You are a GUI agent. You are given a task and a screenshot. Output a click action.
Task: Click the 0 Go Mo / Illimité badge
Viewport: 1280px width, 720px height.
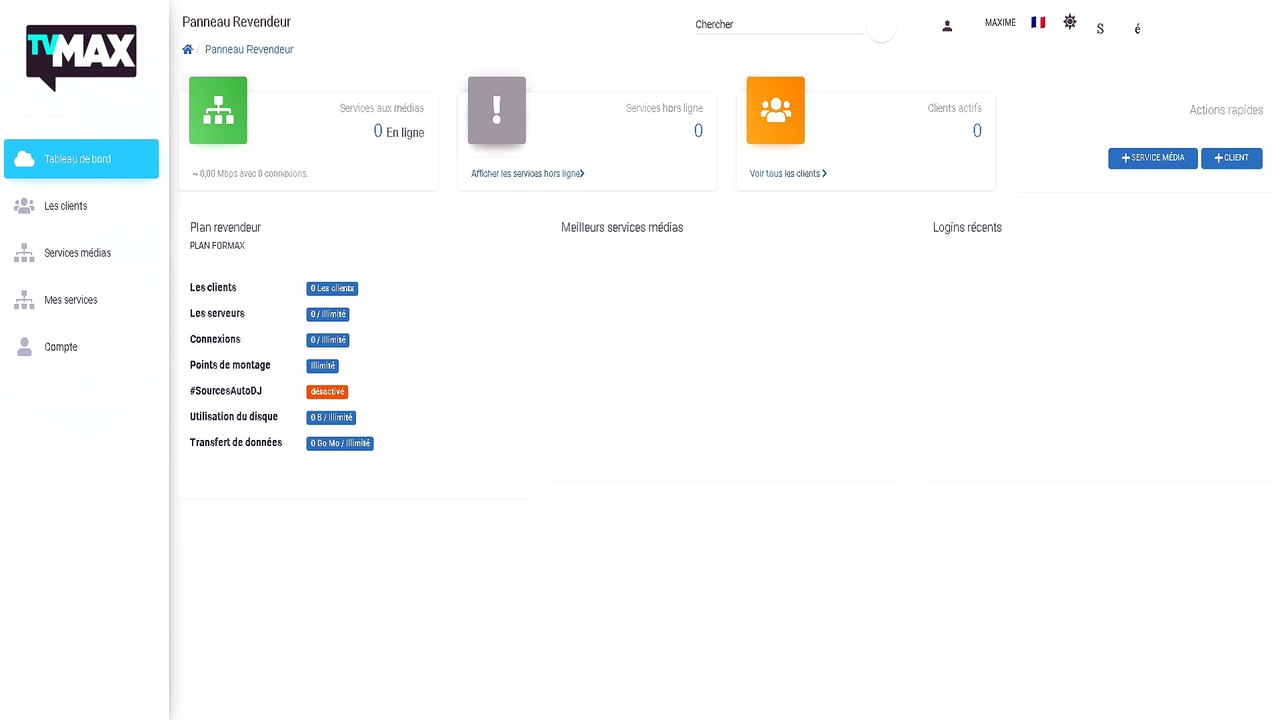[340, 443]
